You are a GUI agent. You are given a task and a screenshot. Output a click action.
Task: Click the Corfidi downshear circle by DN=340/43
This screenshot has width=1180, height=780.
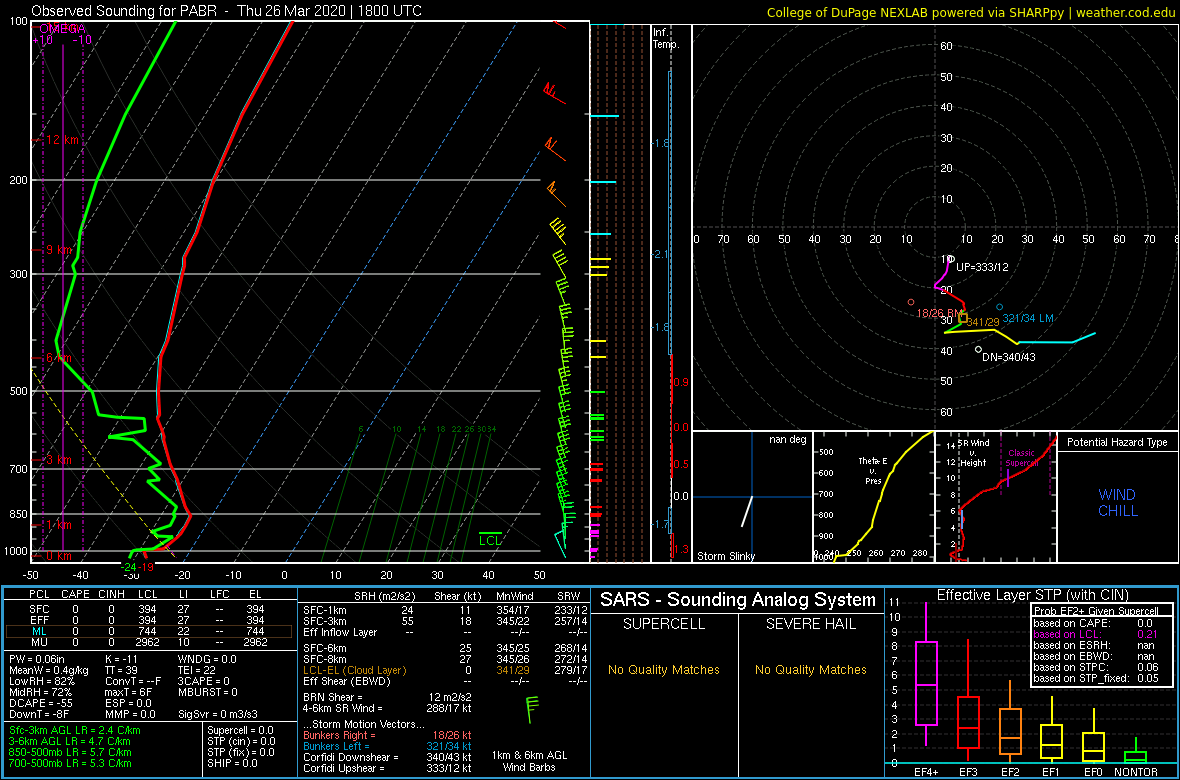(978, 349)
